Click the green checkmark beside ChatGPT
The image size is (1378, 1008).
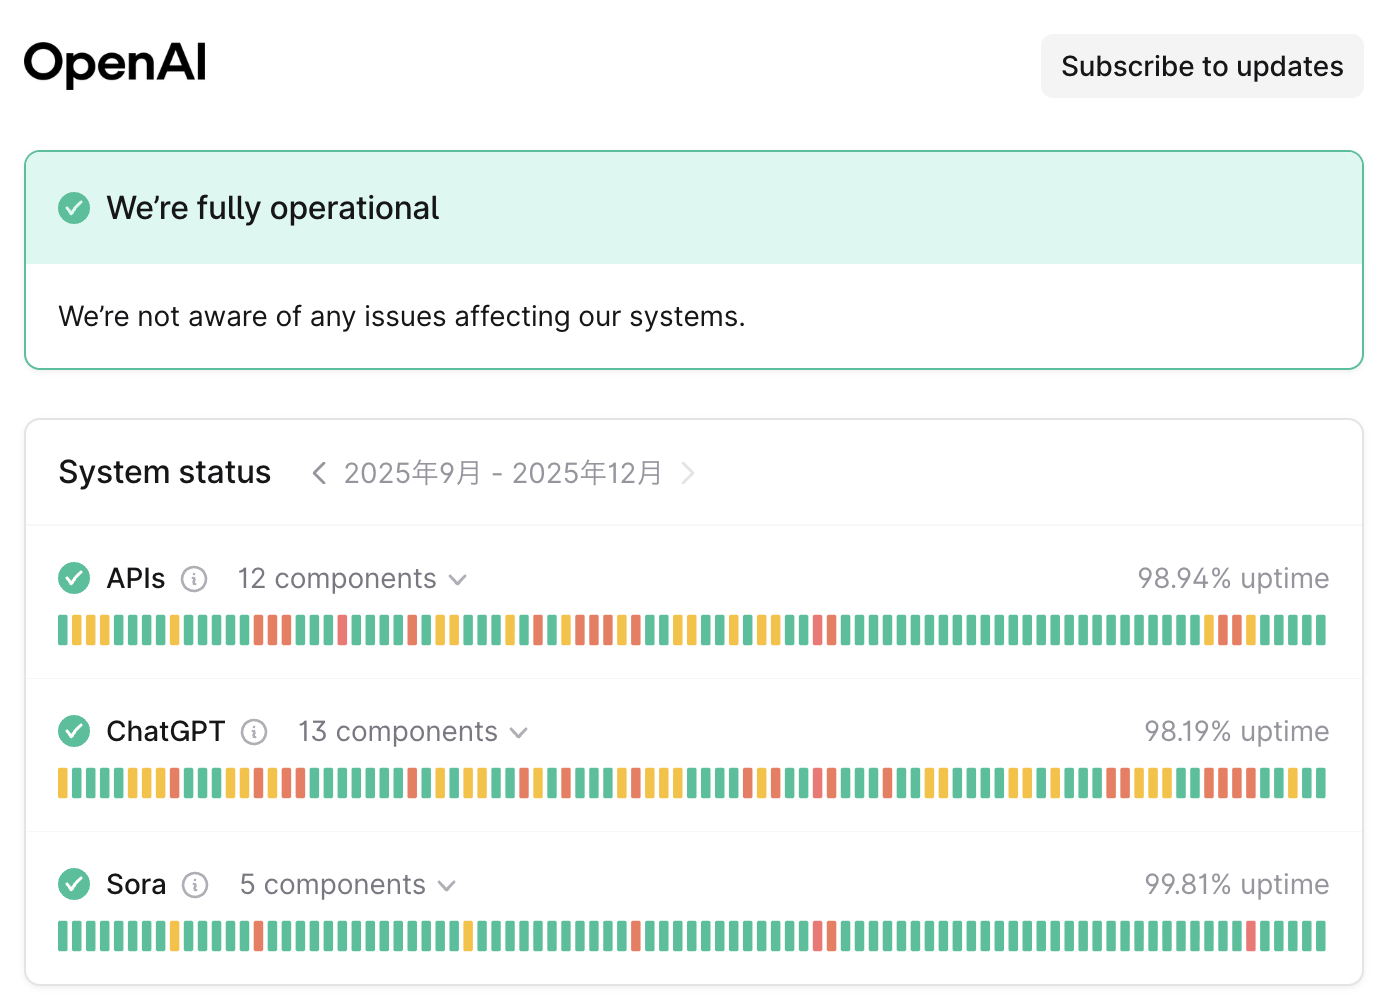74,731
